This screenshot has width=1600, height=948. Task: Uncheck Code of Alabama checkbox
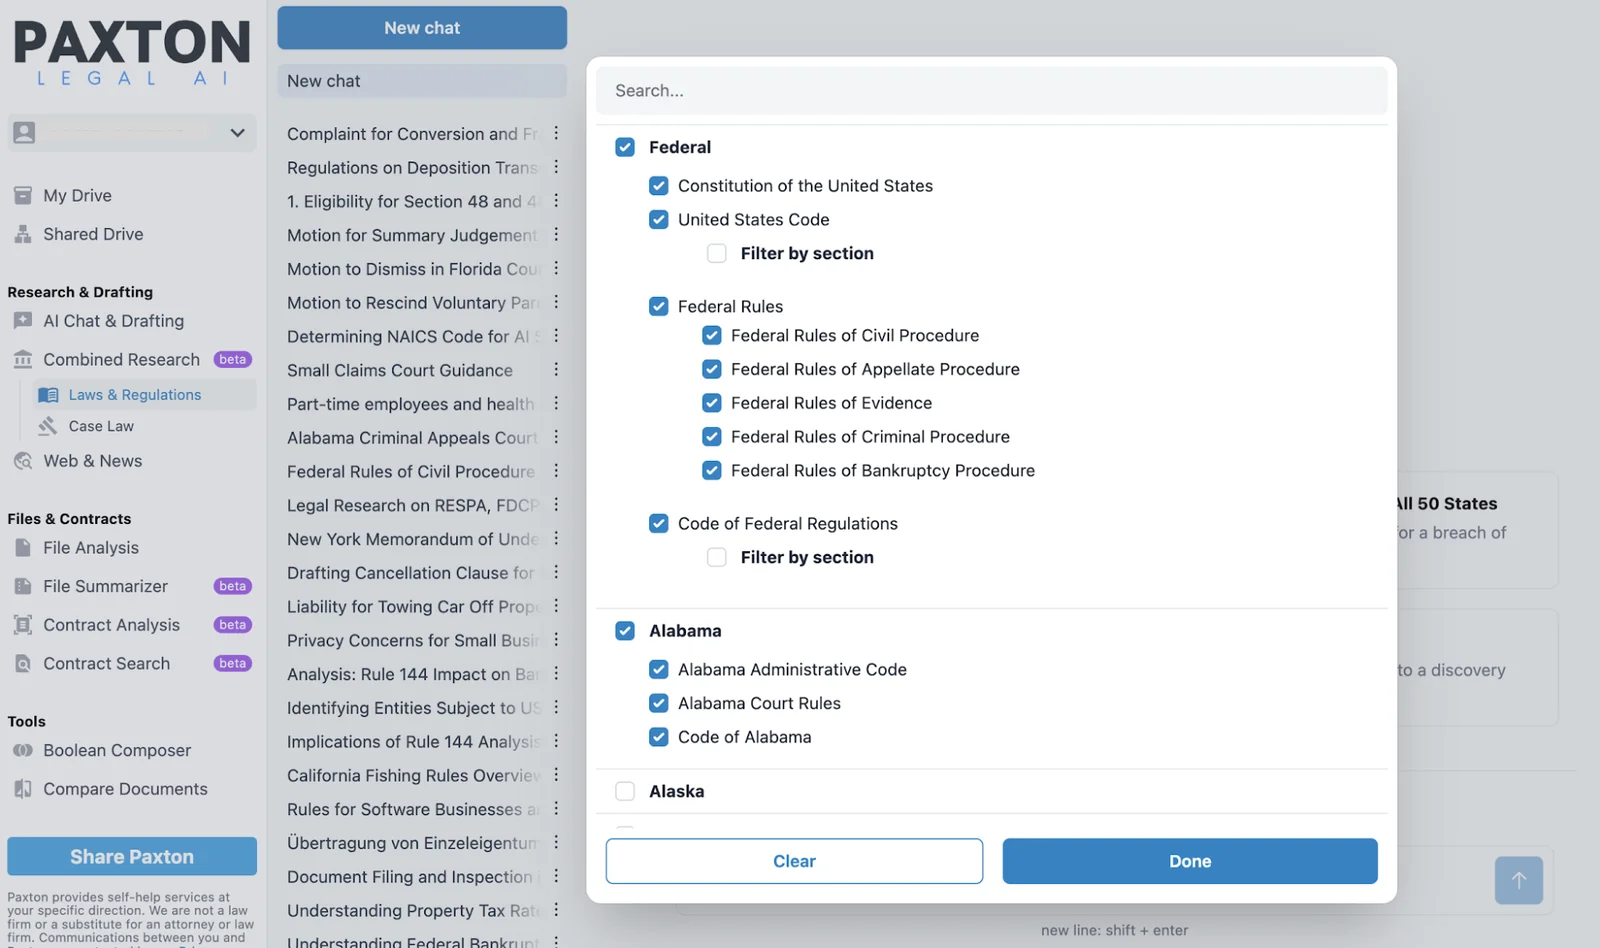658,738
